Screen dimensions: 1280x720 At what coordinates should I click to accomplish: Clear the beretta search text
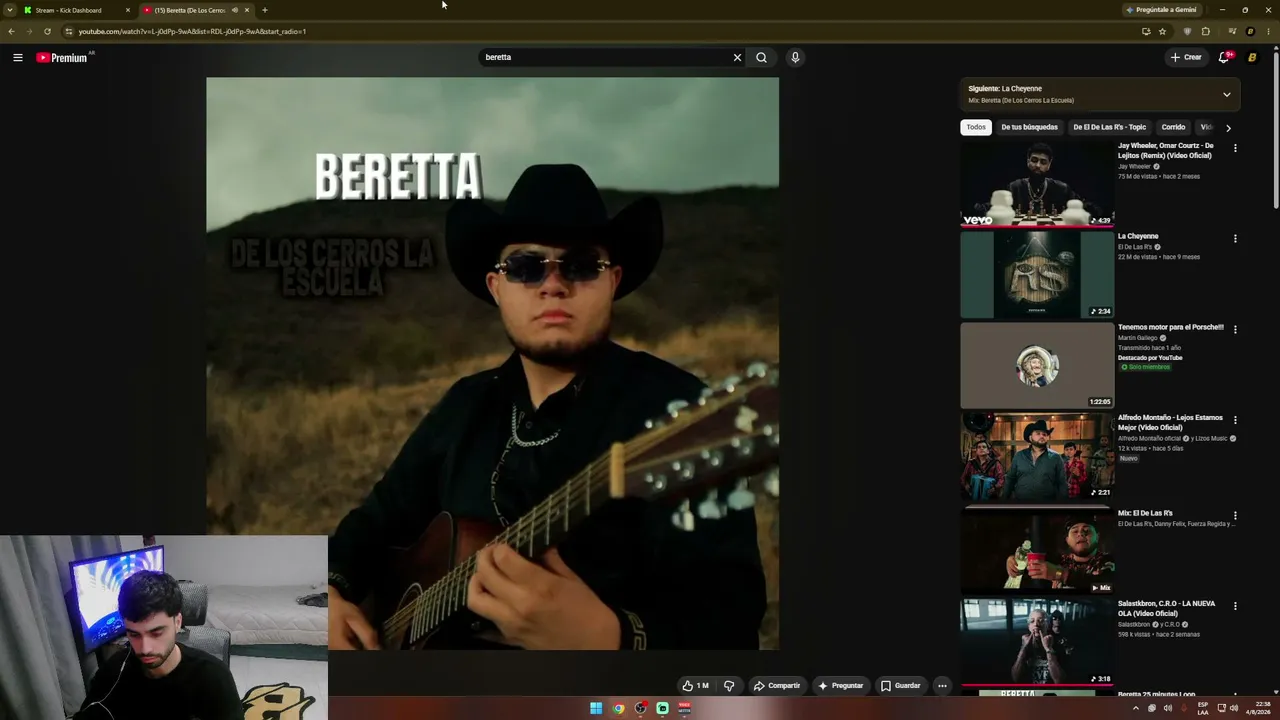(x=737, y=57)
